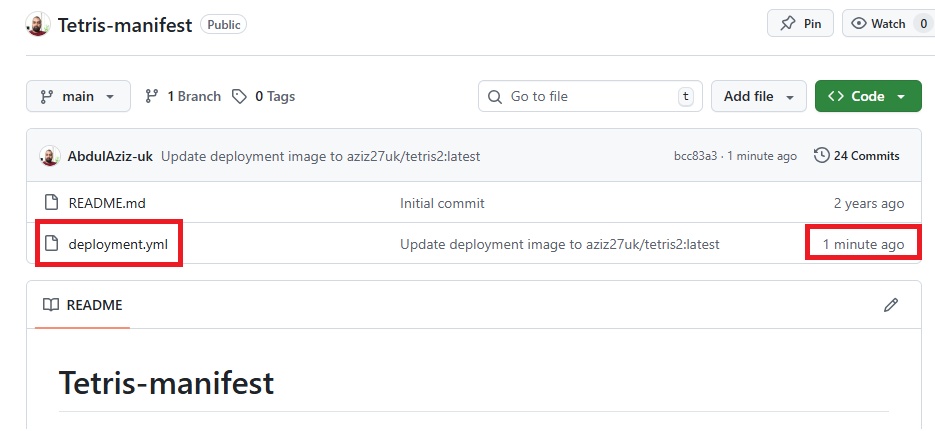Pin the repository with Pin button
The width and height of the screenshot is (935, 431).
pos(800,24)
